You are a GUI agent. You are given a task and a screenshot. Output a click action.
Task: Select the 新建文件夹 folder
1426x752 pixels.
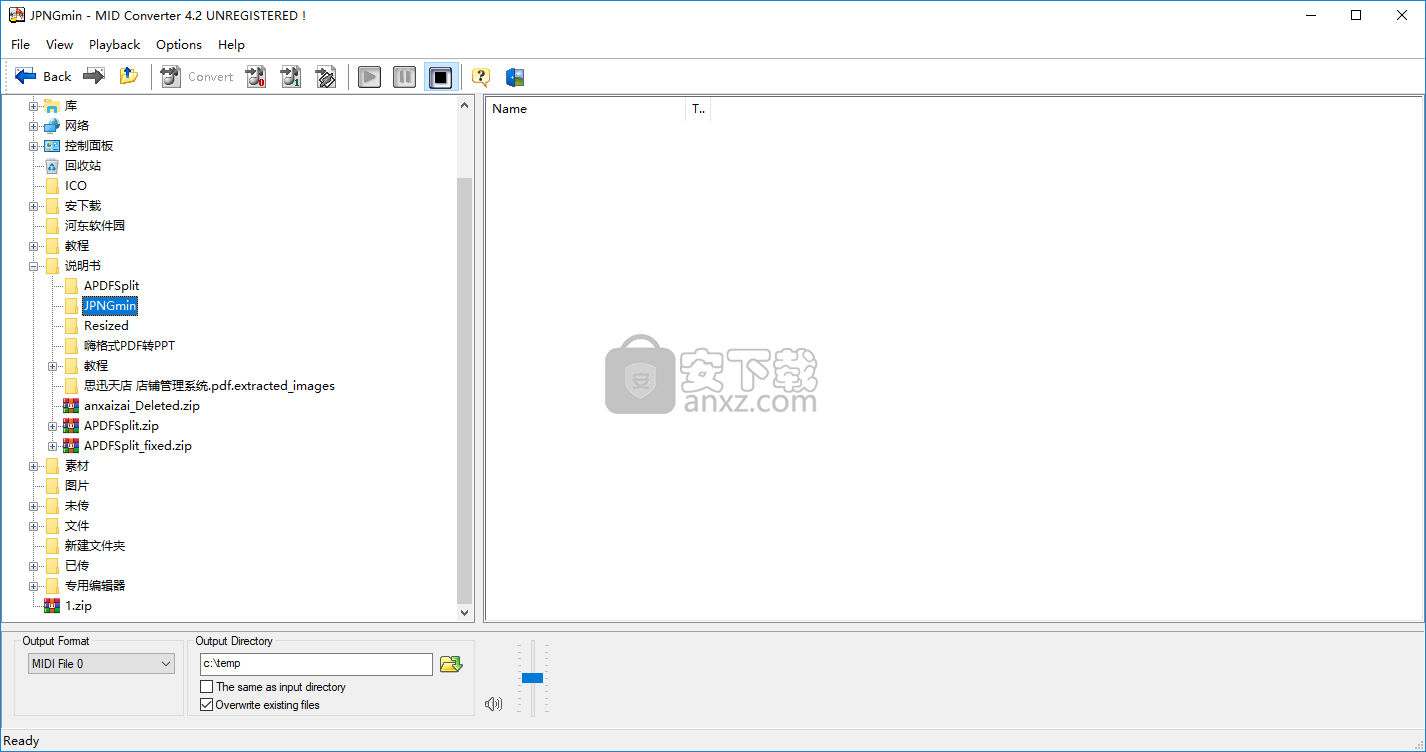[x=95, y=546]
